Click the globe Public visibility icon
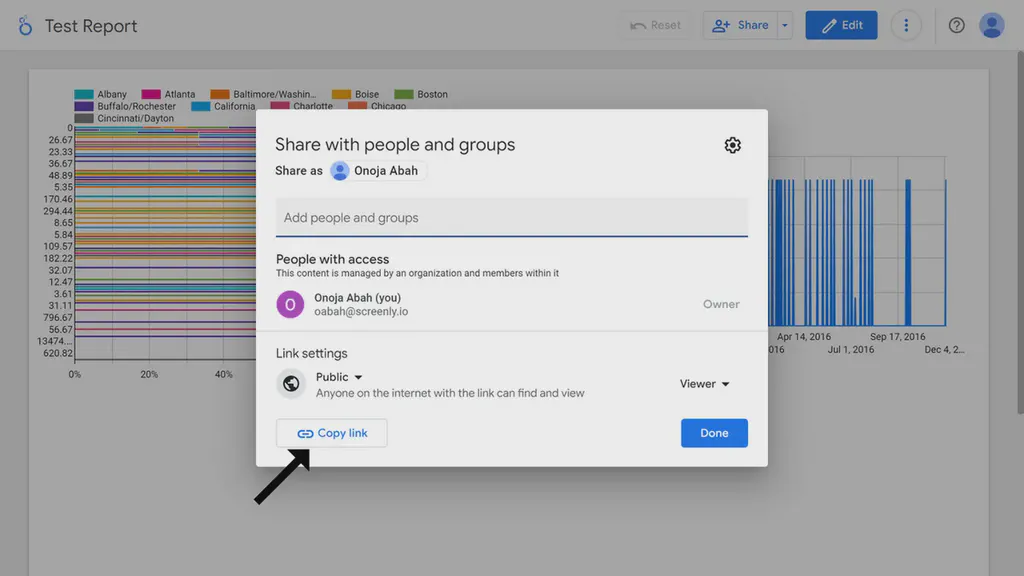This screenshot has width=1024, height=576. pyautogui.click(x=291, y=383)
